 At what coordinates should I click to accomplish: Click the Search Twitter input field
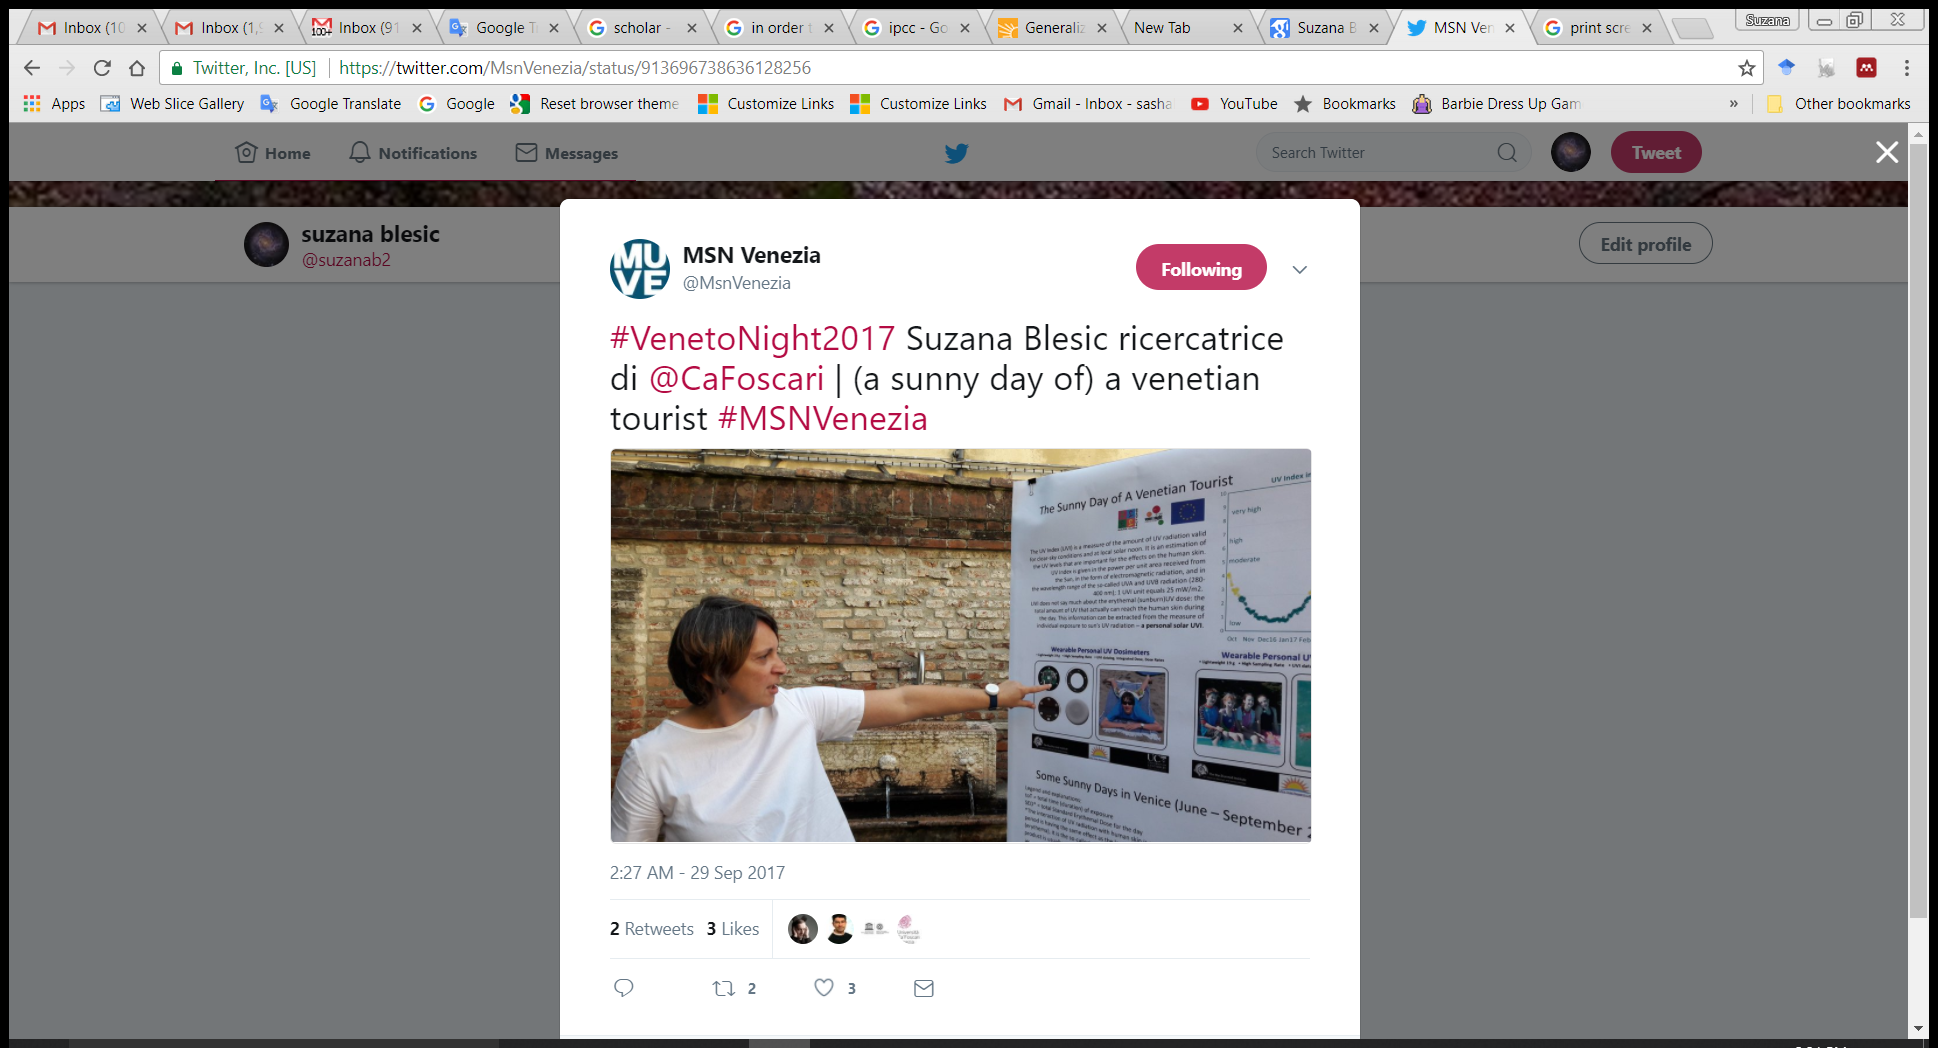click(x=1380, y=153)
